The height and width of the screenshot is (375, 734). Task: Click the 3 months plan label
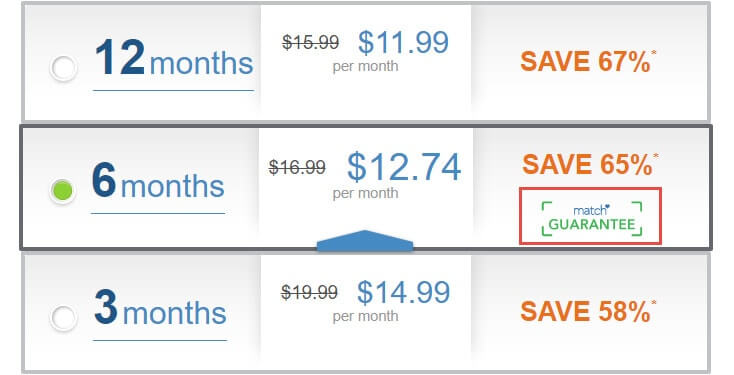[160, 308]
